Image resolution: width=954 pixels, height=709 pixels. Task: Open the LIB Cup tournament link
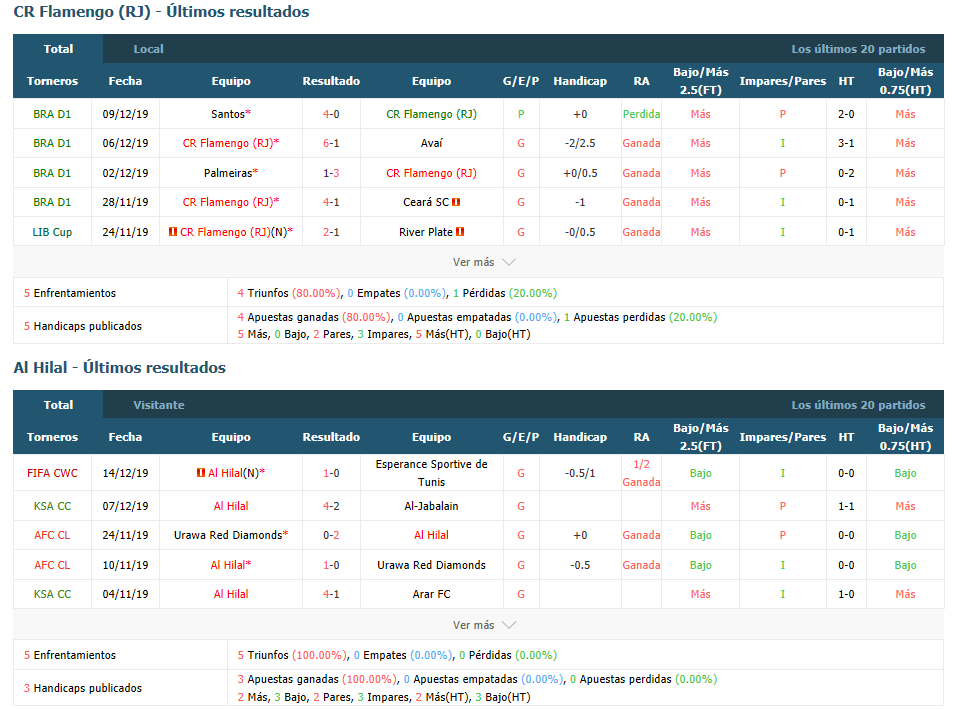[52, 232]
